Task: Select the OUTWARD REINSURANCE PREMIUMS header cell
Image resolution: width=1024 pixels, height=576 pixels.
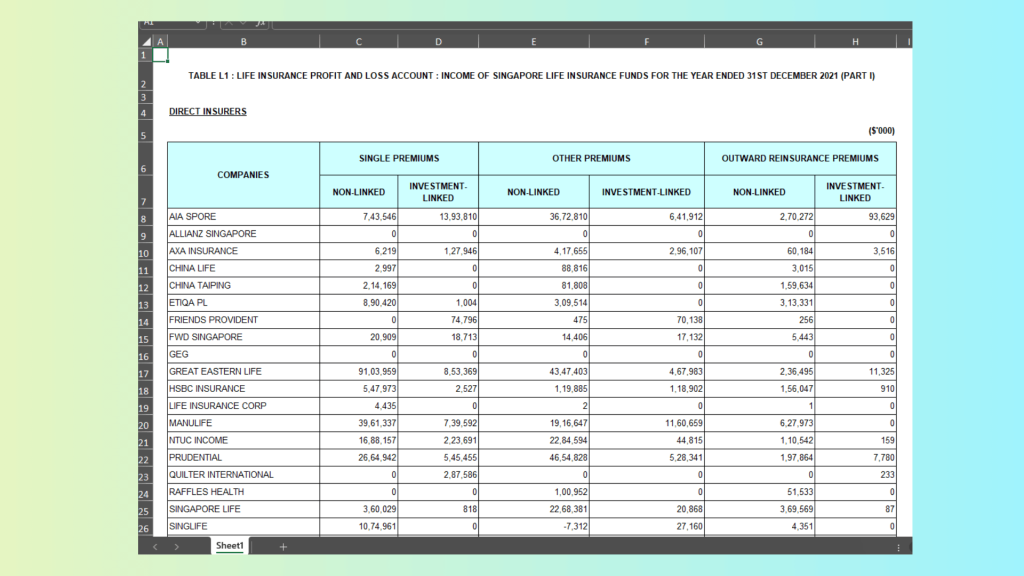Action: (800, 158)
